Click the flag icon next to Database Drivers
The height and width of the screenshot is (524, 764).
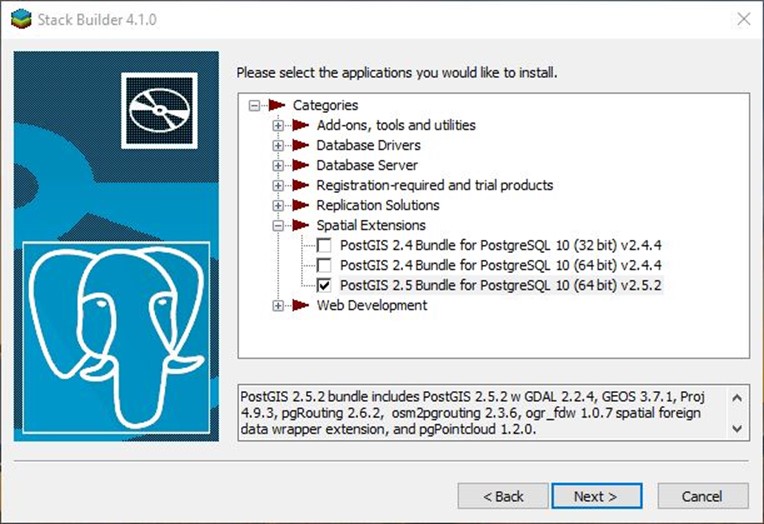(x=301, y=145)
